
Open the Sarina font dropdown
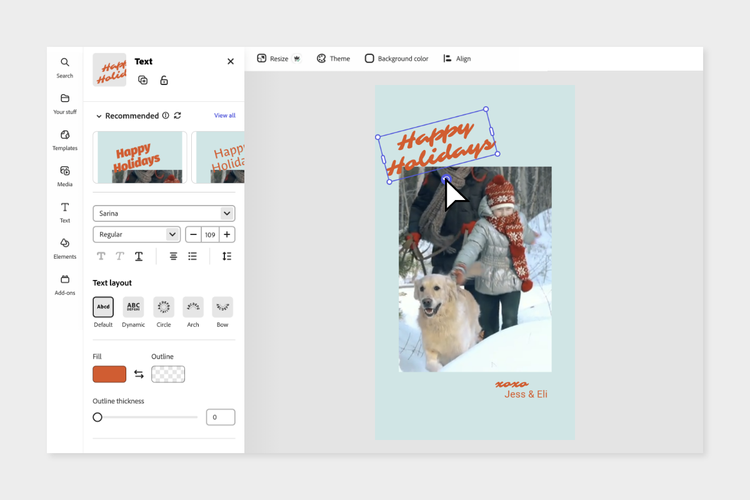click(x=164, y=213)
